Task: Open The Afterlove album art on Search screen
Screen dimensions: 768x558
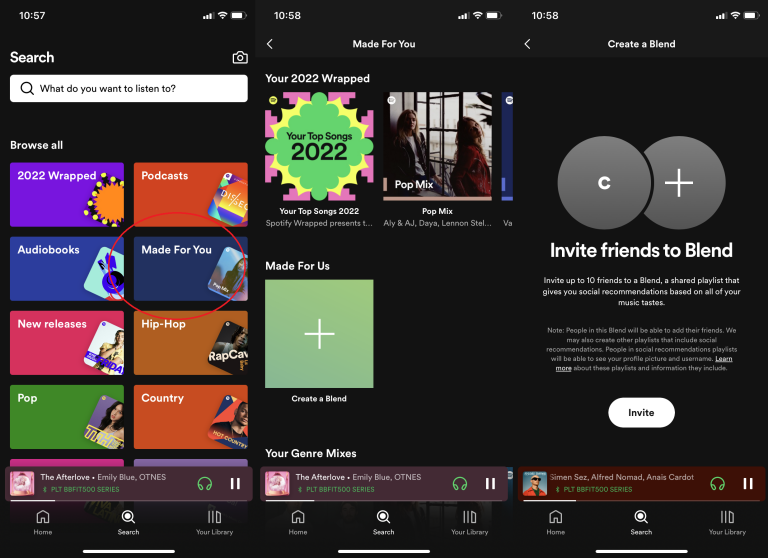Action: pyautogui.click(x=23, y=484)
